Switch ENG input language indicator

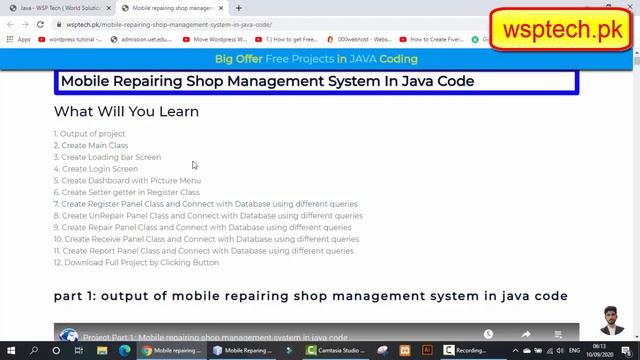click(574, 351)
